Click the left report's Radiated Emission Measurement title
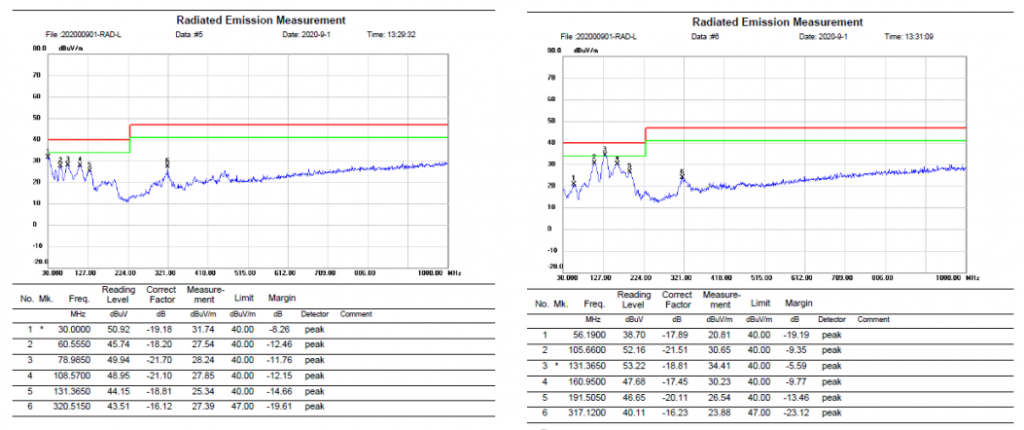Viewport: 1024px width, 430px height. (x=262, y=20)
